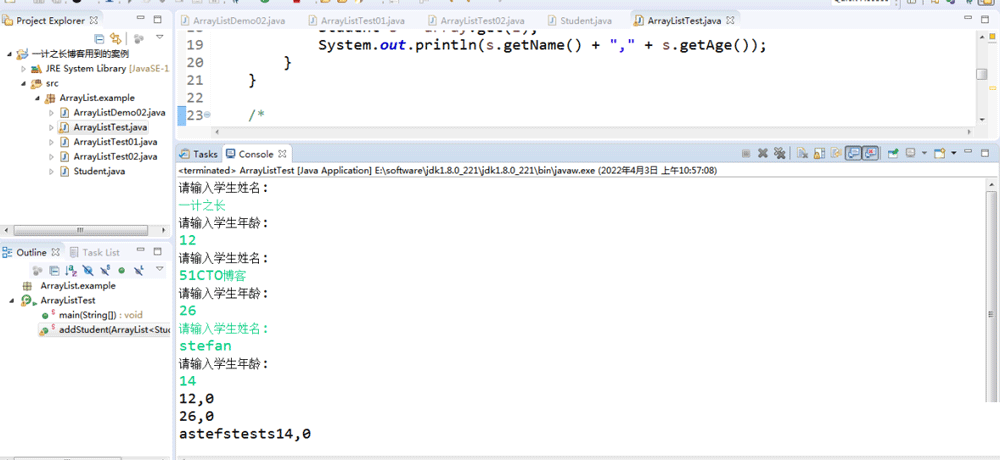Expand JRE System Library tree node

click(x=24, y=68)
